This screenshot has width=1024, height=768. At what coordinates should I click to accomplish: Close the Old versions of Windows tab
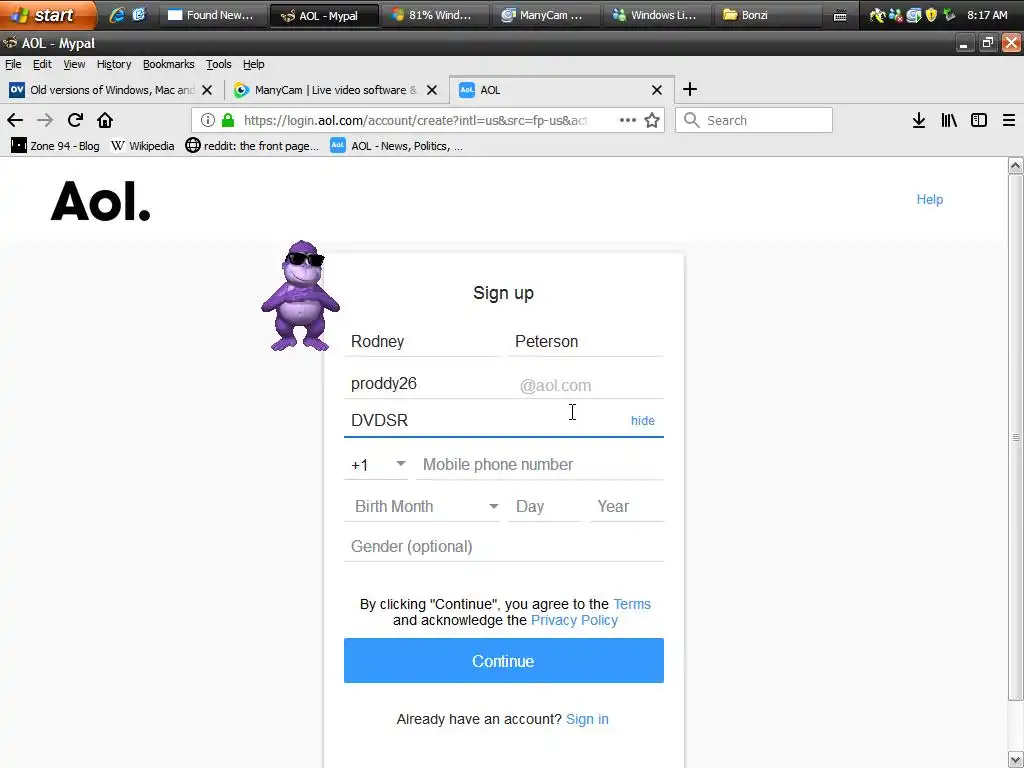(207, 90)
